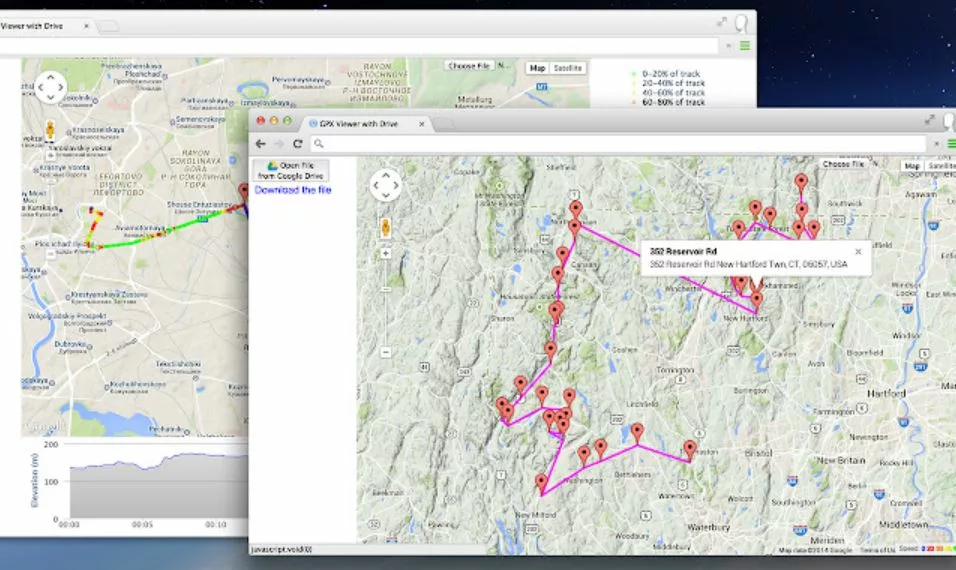Choose File button on the Connecticut map

(x=843, y=164)
